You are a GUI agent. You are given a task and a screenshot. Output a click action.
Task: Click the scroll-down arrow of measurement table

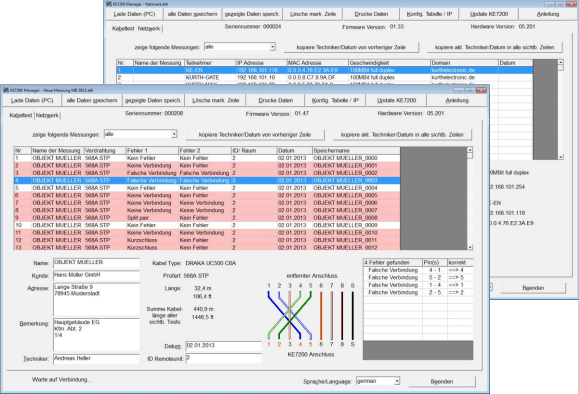470,247
